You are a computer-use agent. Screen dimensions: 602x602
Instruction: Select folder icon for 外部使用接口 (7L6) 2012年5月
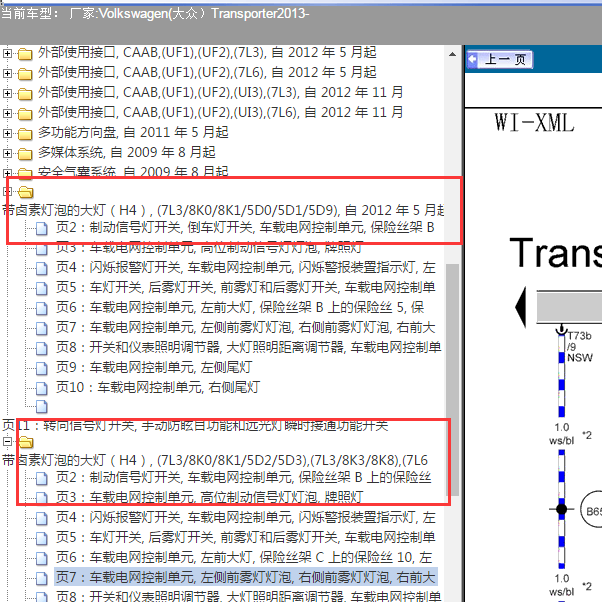point(25,74)
